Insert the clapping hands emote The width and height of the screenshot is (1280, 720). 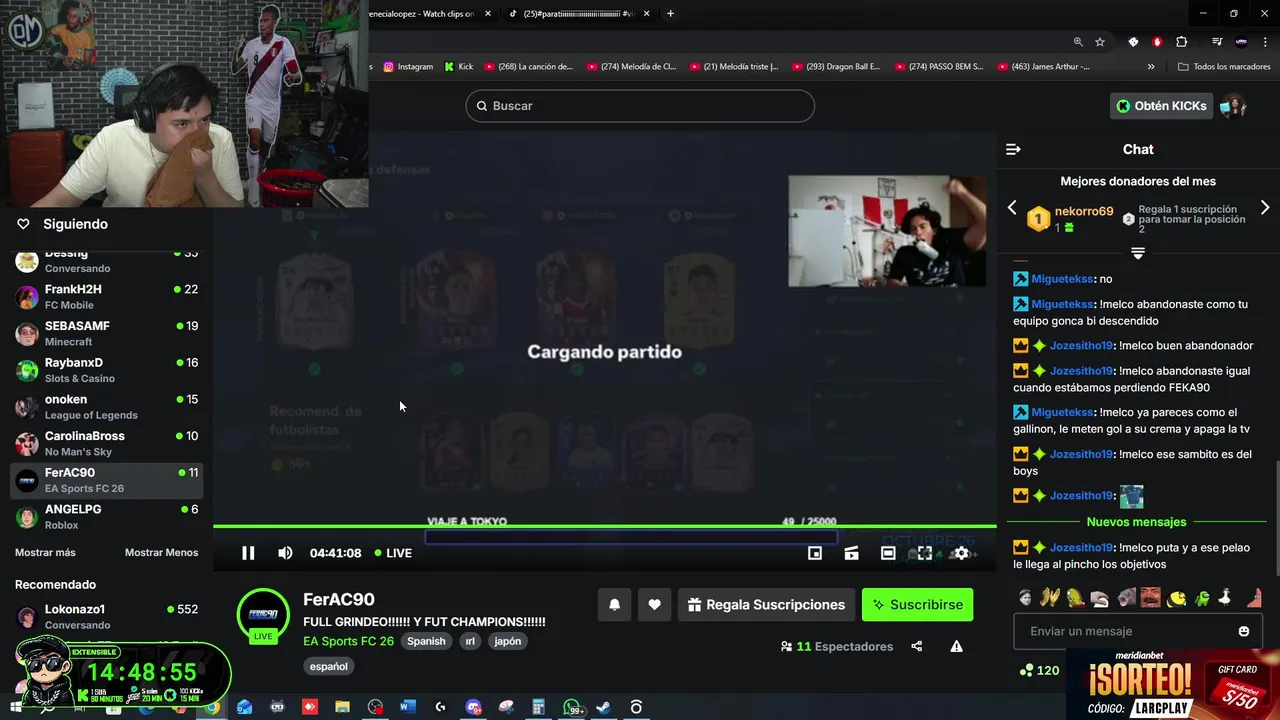[x=1049, y=598]
